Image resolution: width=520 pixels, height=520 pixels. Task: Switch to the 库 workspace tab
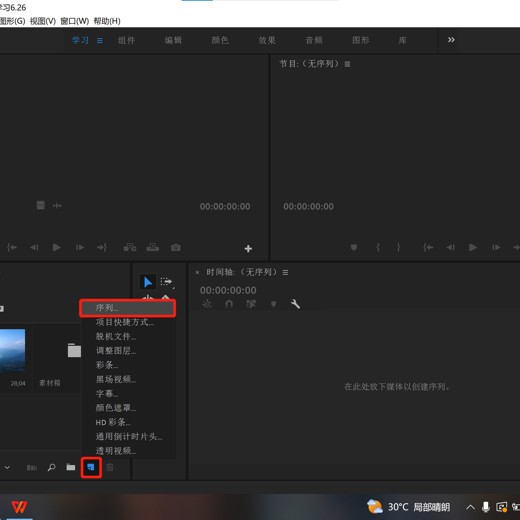tap(403, 41)
